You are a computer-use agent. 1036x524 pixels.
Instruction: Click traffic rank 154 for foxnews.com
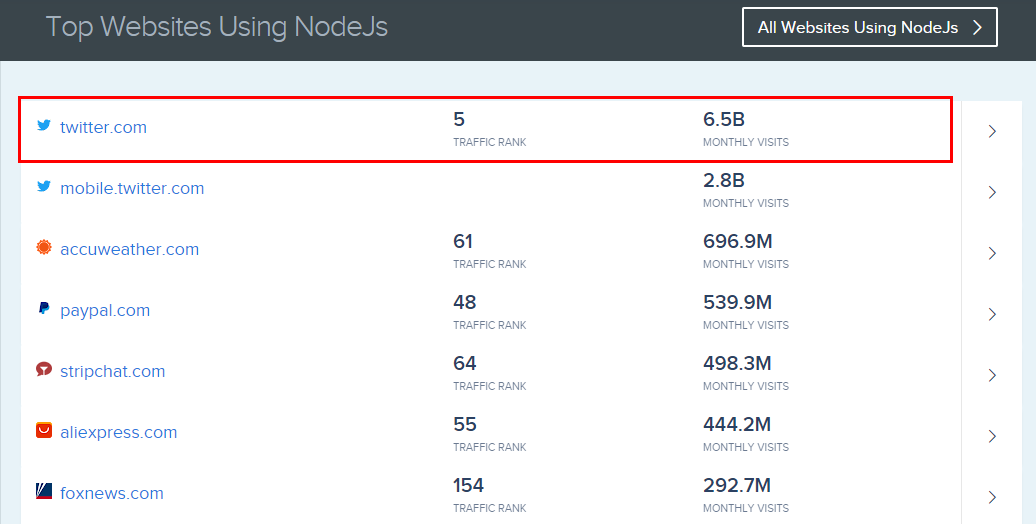(x=468, y=486)
